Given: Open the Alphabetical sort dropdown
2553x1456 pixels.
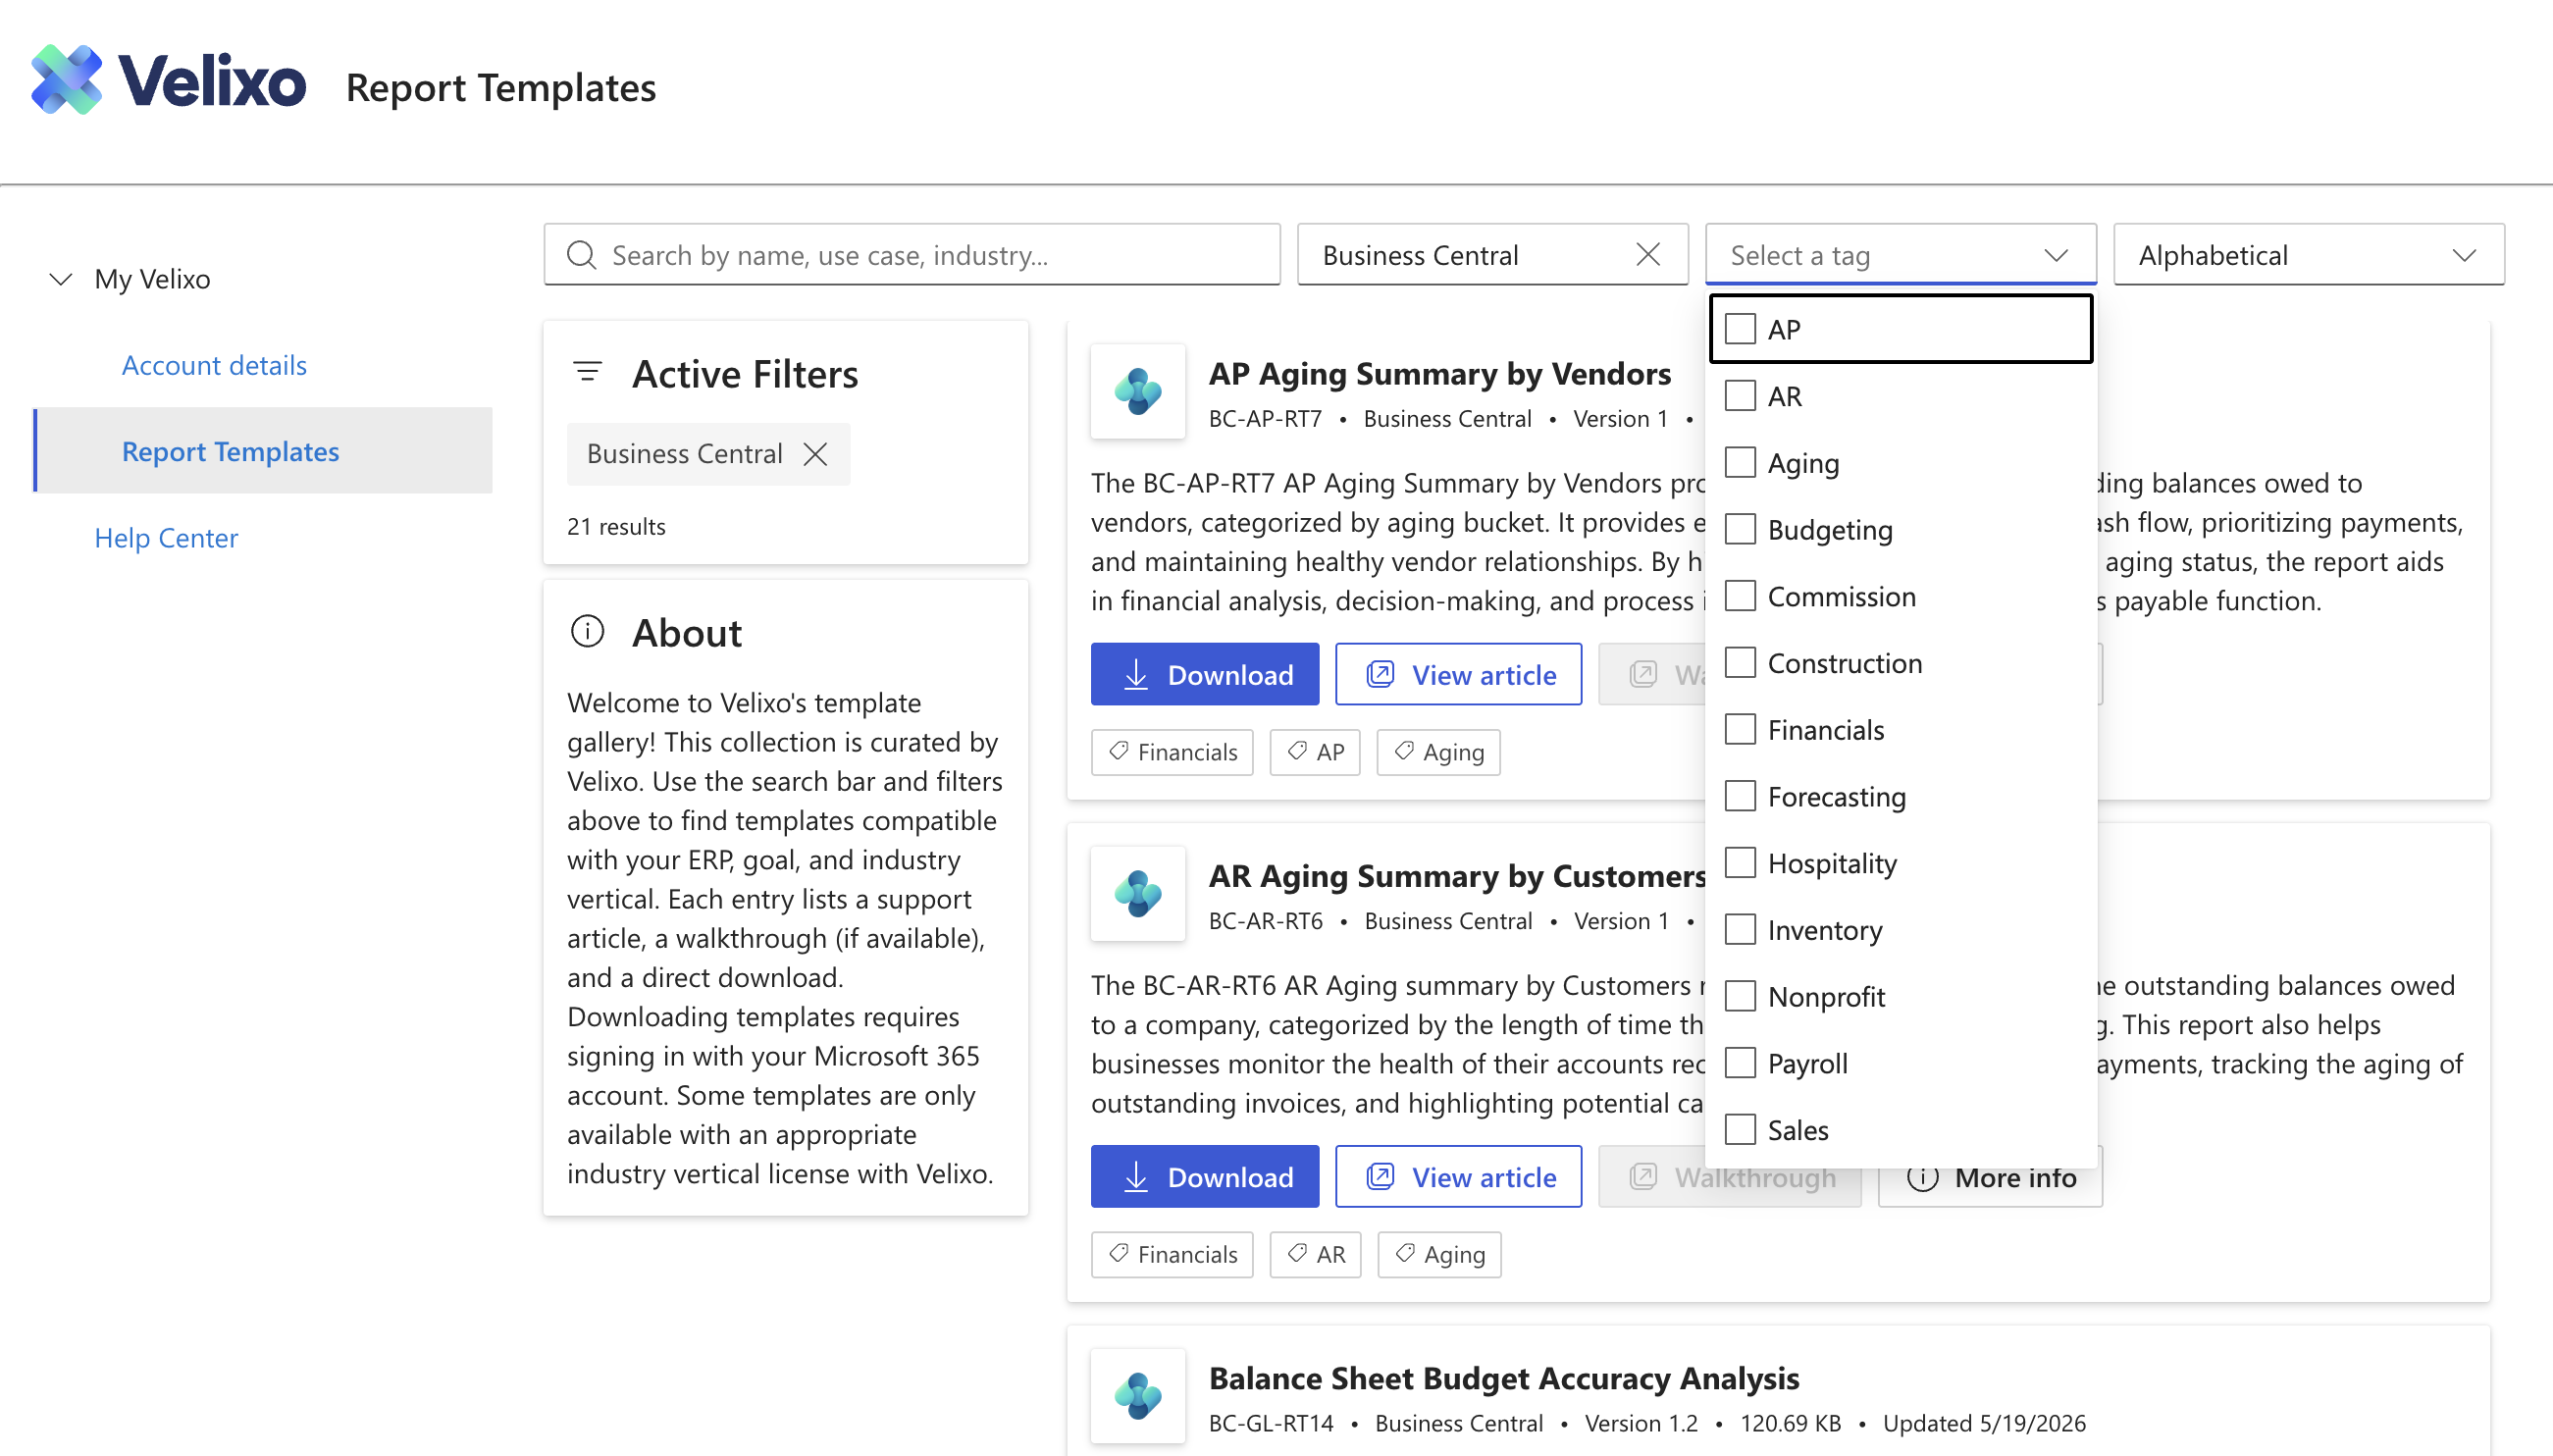Looking at the screenshot, I should click(2308, 255).
